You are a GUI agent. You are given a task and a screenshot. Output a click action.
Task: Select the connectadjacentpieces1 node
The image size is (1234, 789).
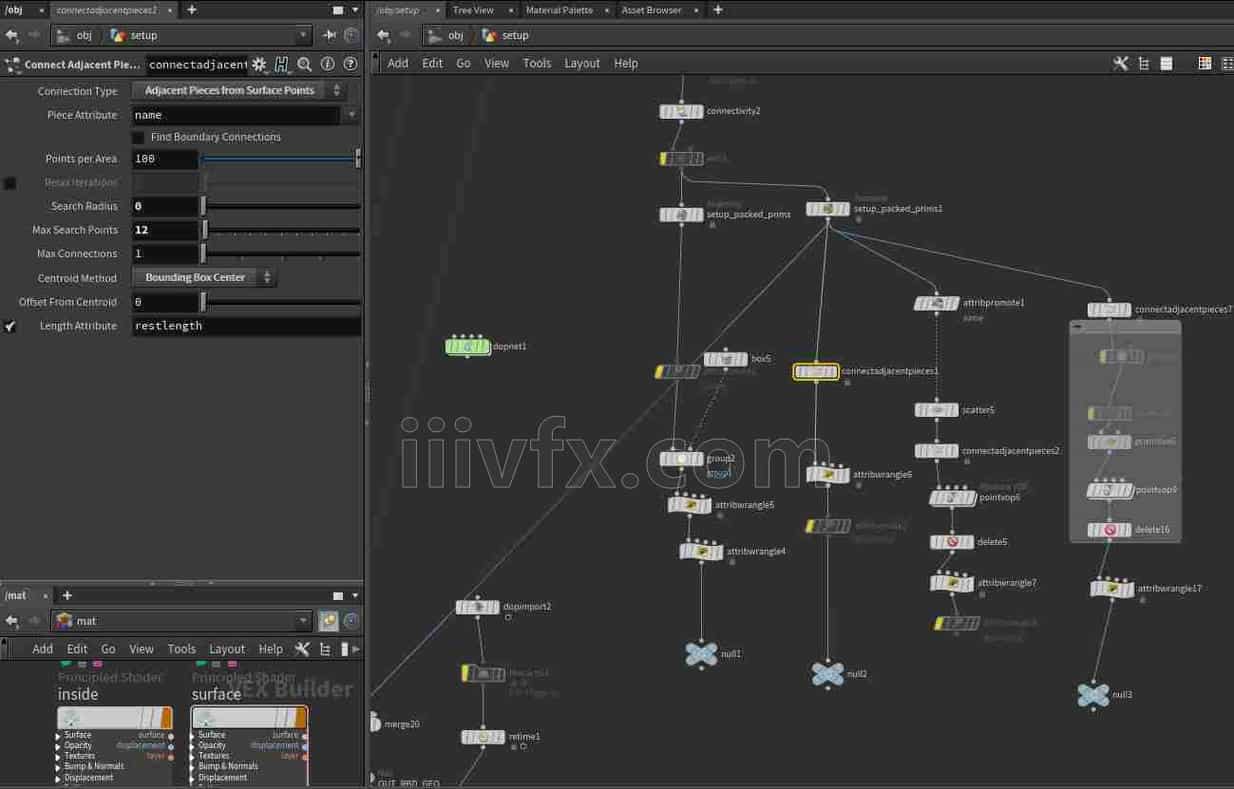(815, 372)
